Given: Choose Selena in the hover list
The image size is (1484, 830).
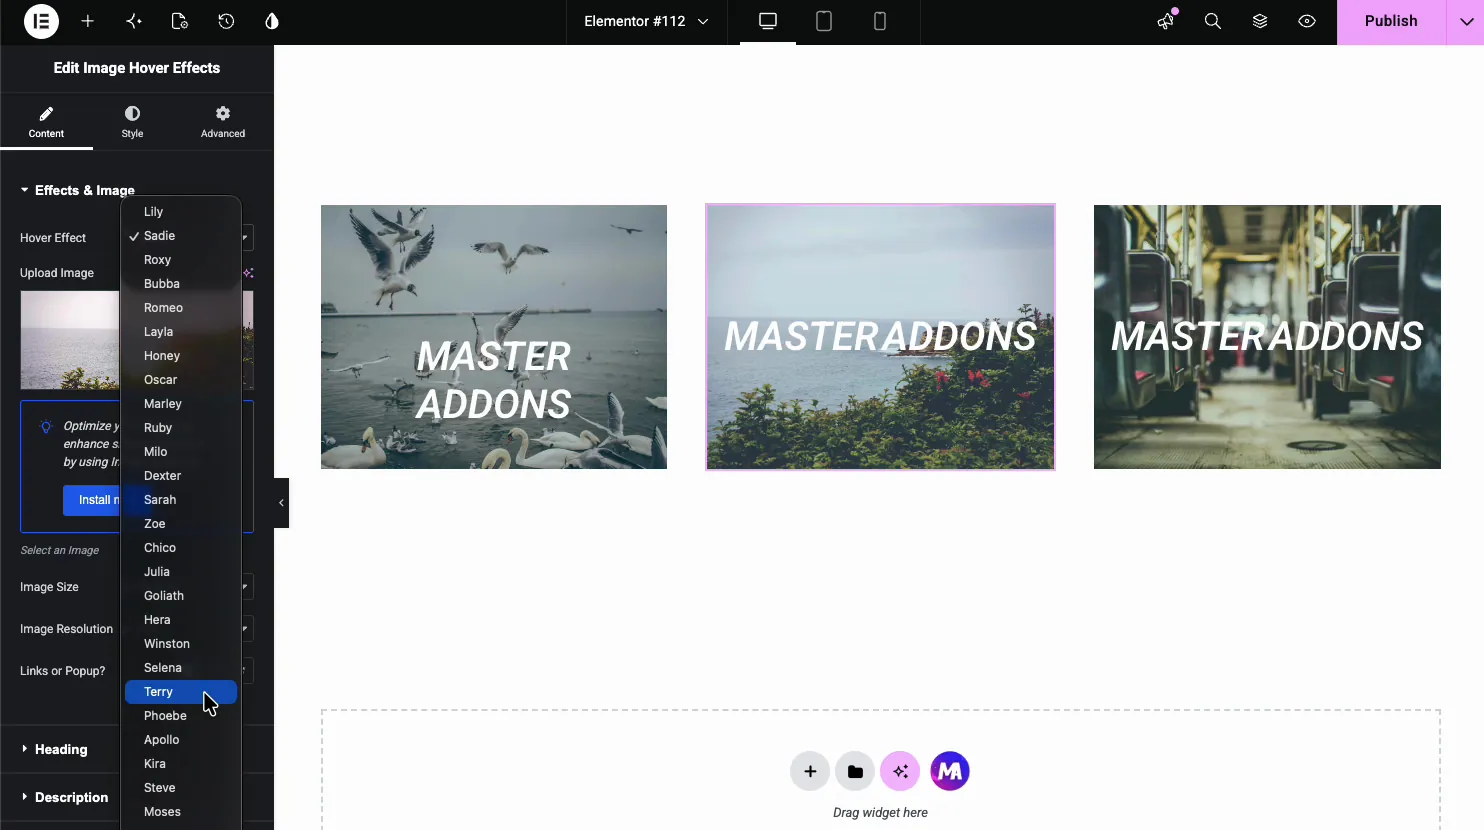Looking at the screenshot, I should 181,668.
